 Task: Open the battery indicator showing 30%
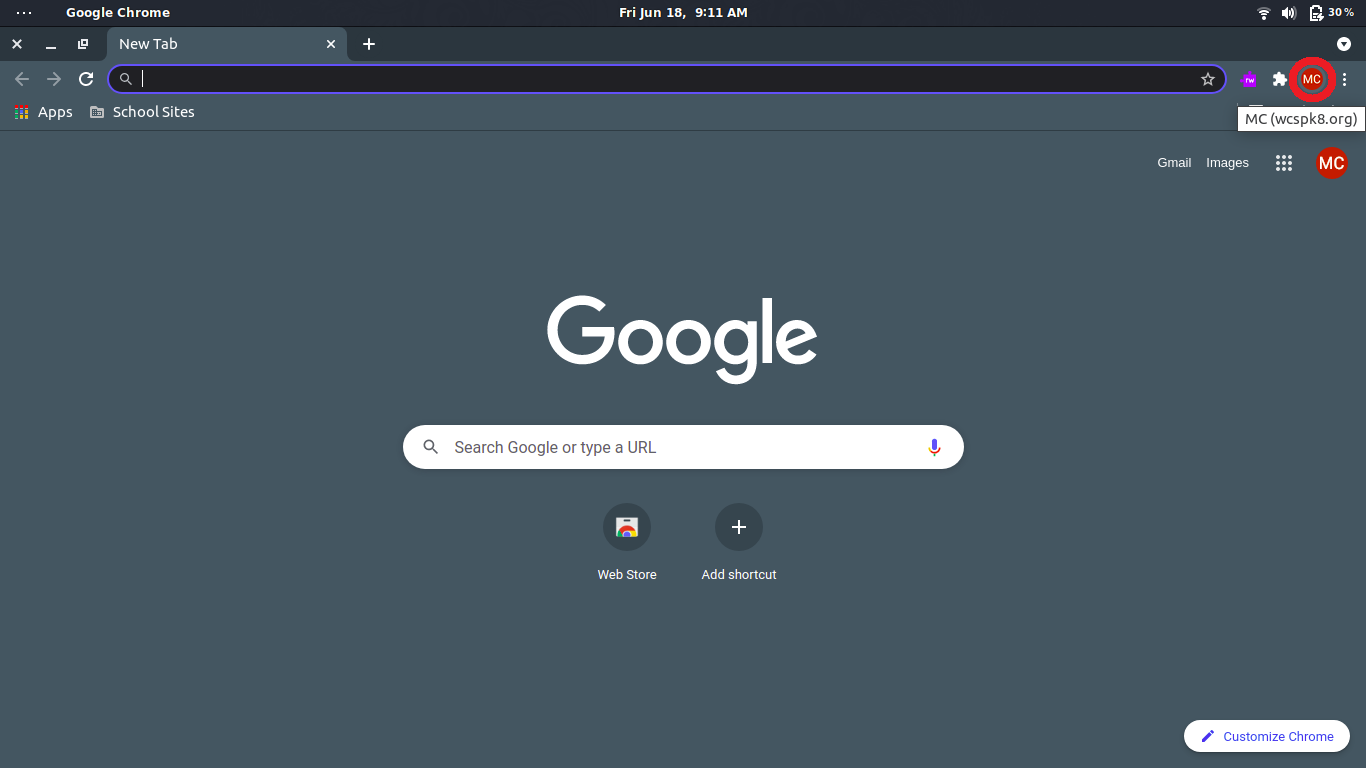tap(1331, 13)
